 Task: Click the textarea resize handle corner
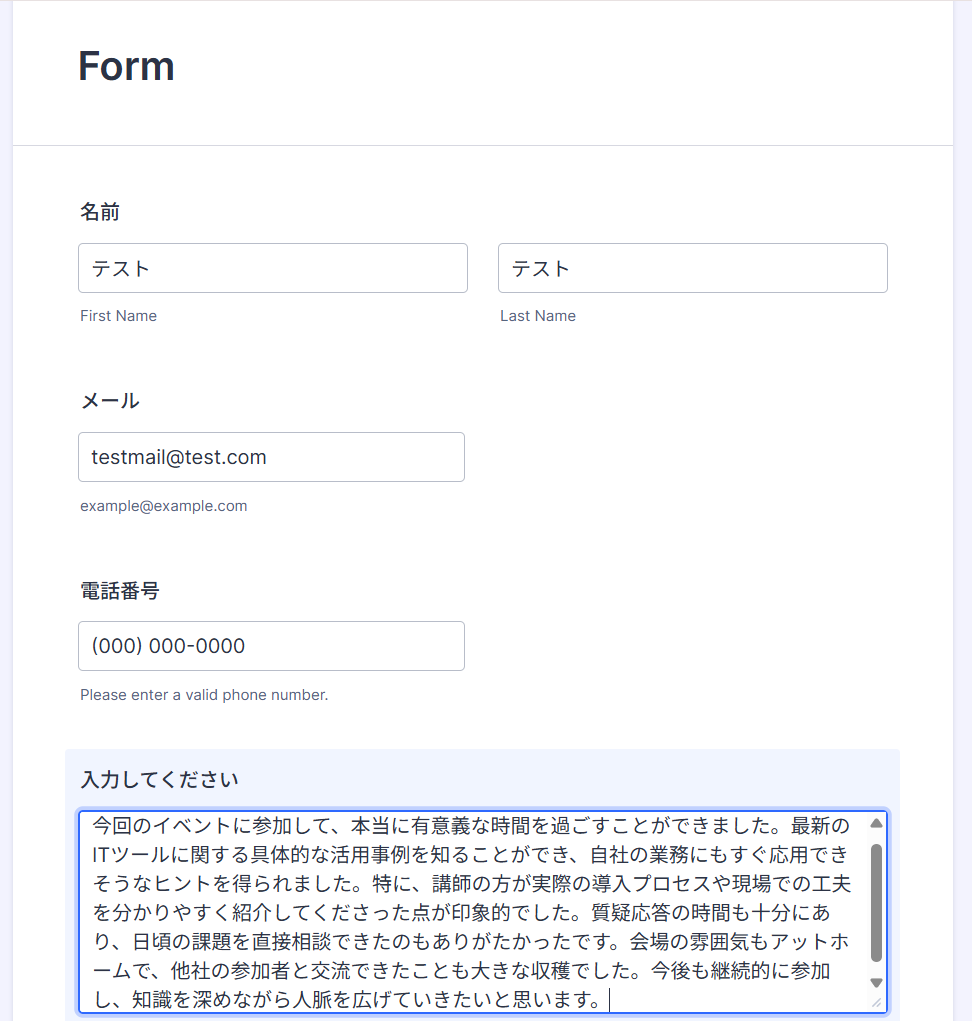tap(876, 1003)
